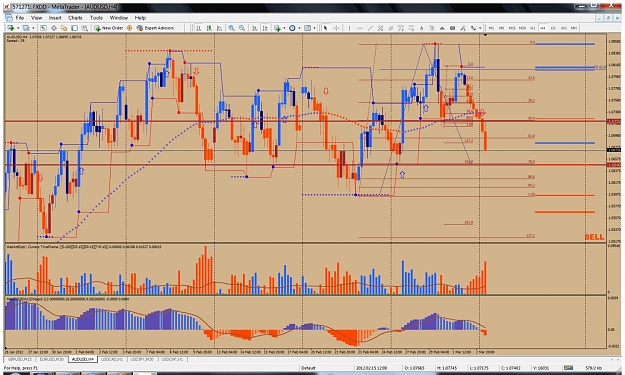Set timeframe to MN
625x375 pixels.
pyautogui.click(x=574, y=28)
